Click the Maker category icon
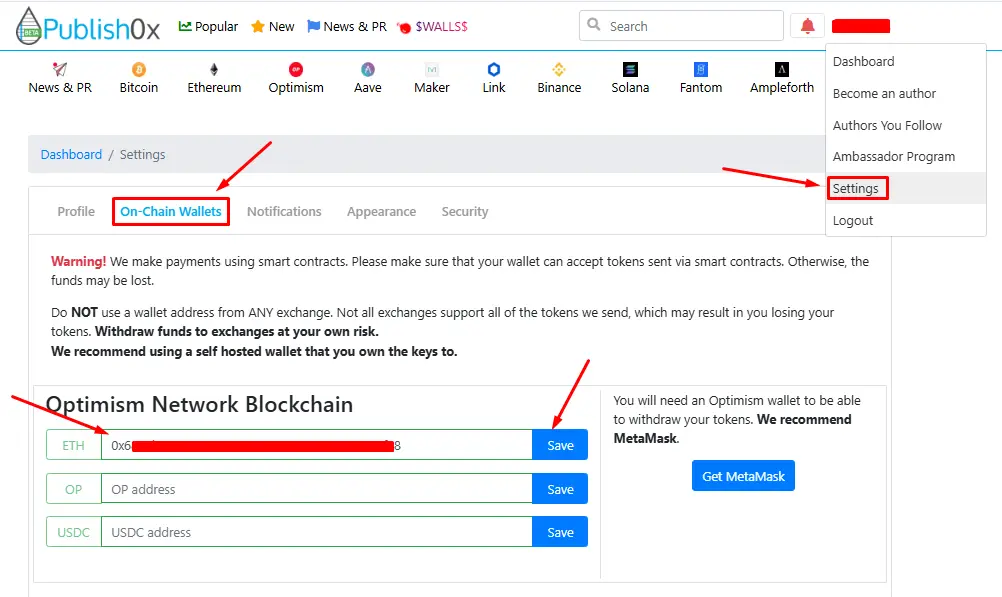Screen dimensions: 1002x597 (432, 69)
